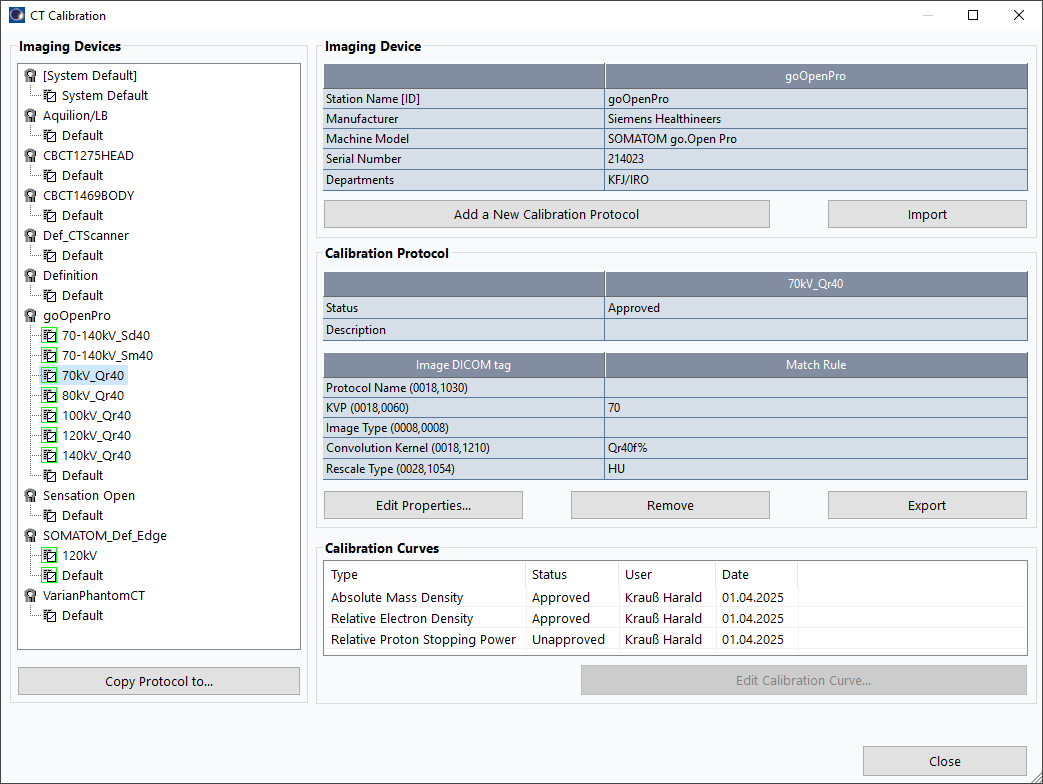Click the Station Name value goOpenPro
Viewport: 1043px width, 784px height.
(x=816, y=99)
